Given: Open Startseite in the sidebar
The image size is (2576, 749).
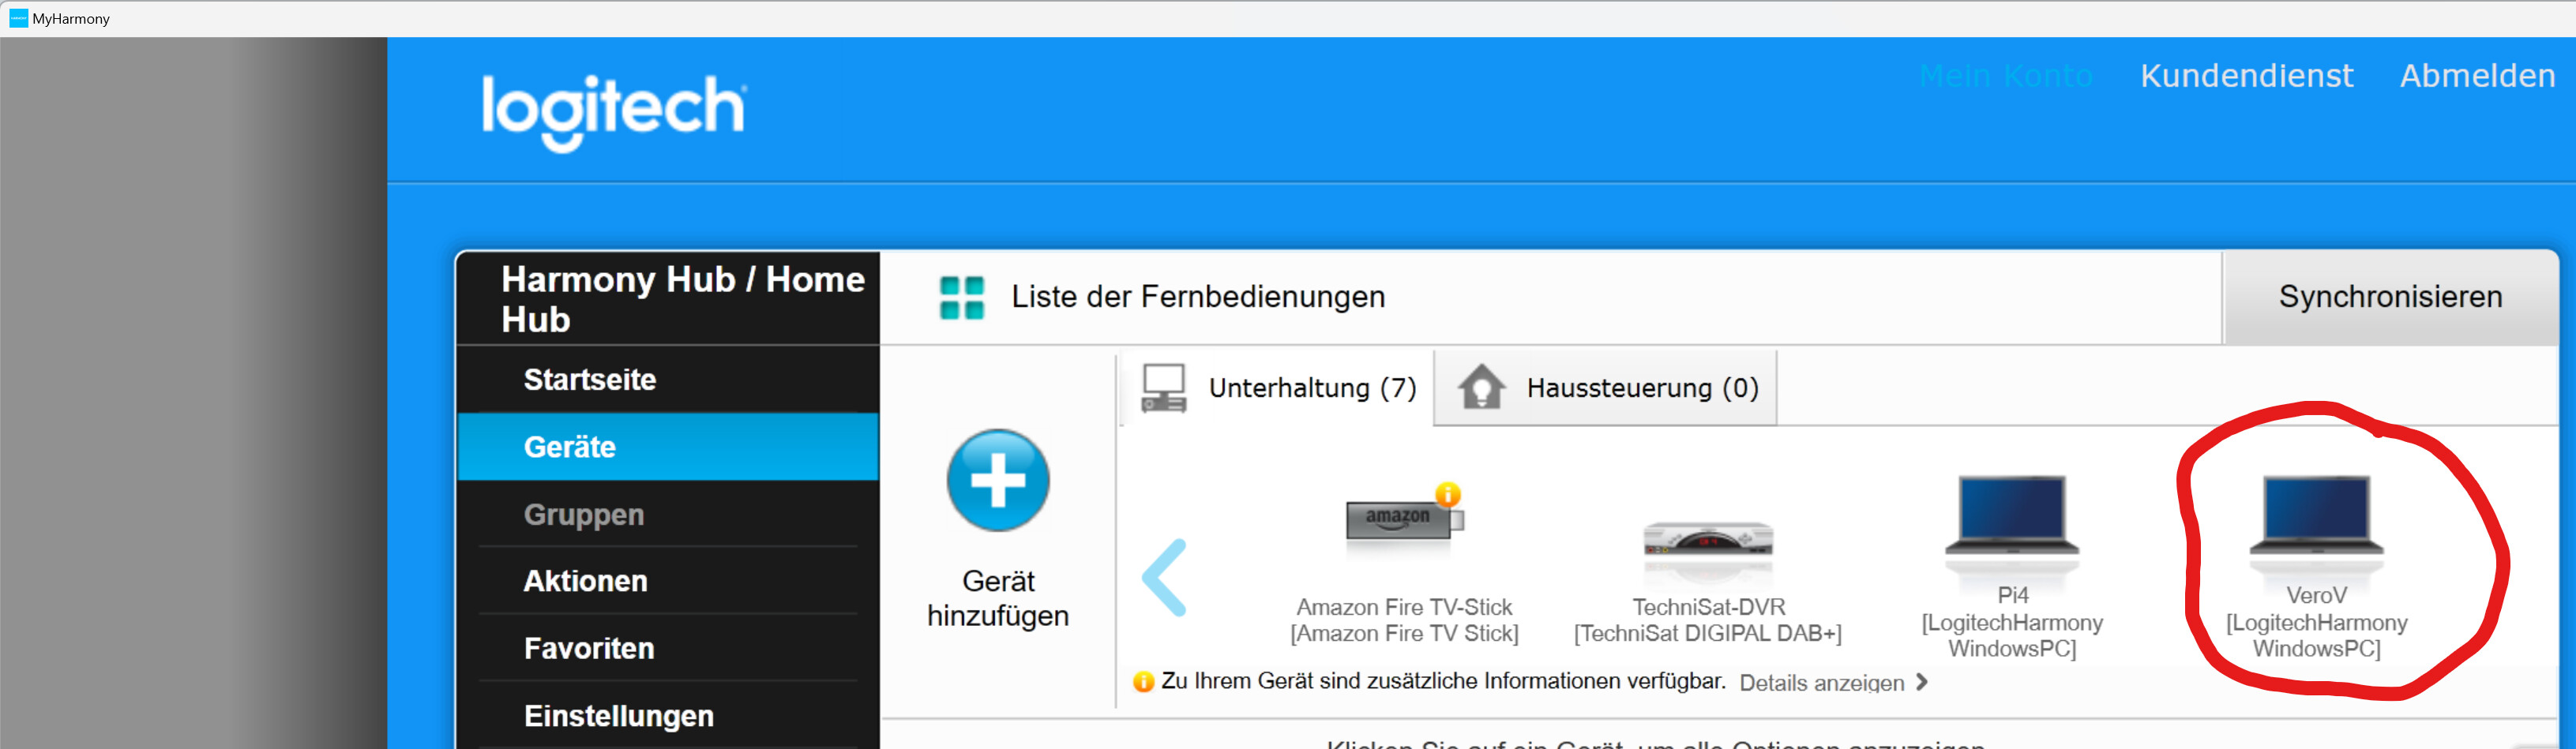Looking at the screenshot, I should 668,380.
